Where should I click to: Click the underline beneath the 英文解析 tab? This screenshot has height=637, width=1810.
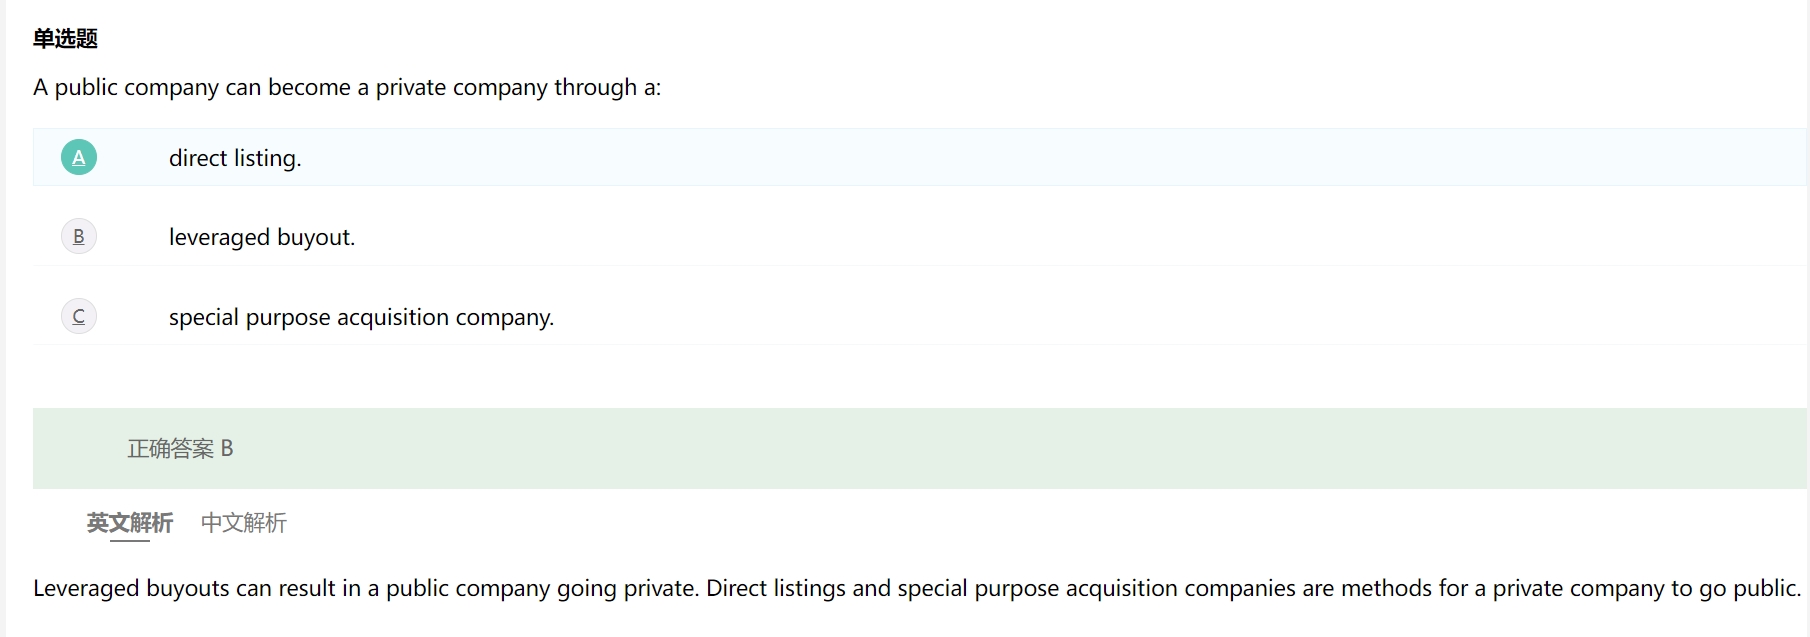(130, 541)
